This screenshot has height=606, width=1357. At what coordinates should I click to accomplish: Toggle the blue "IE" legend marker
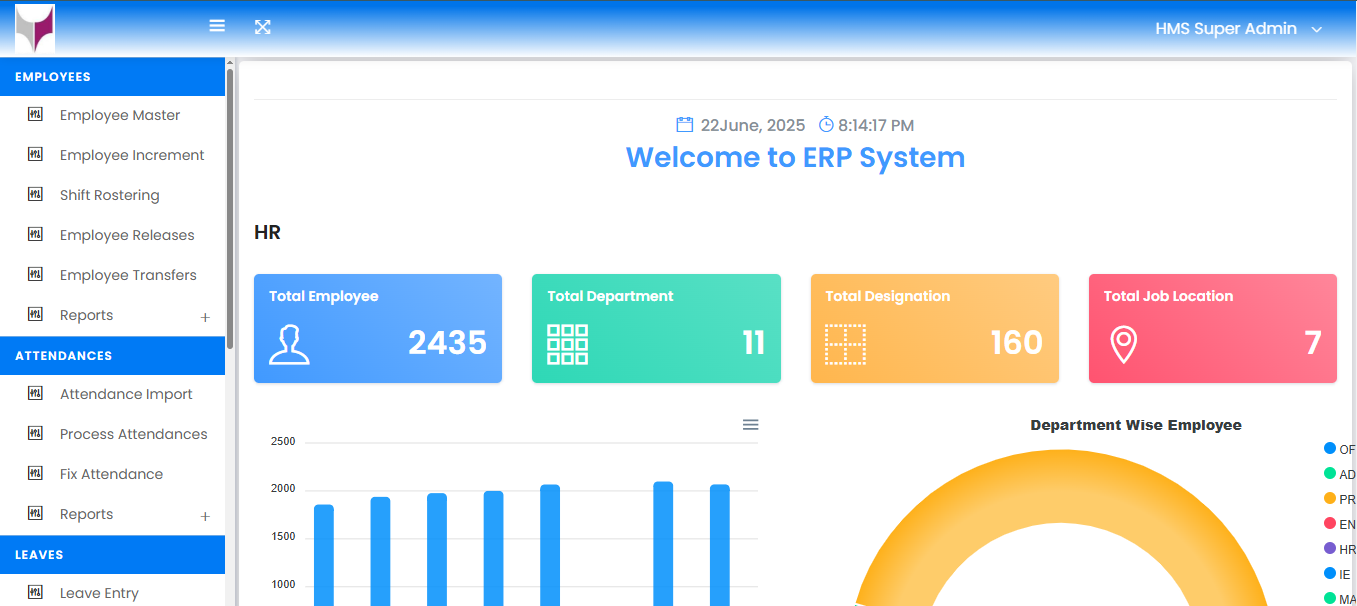click(1330, 573)
